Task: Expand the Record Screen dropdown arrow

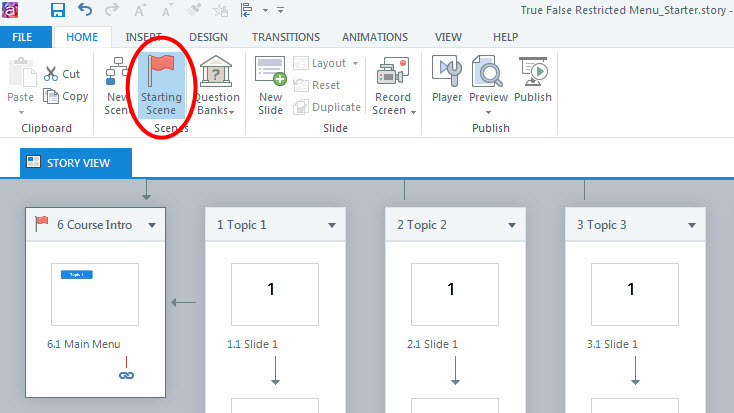Action: 413,112
